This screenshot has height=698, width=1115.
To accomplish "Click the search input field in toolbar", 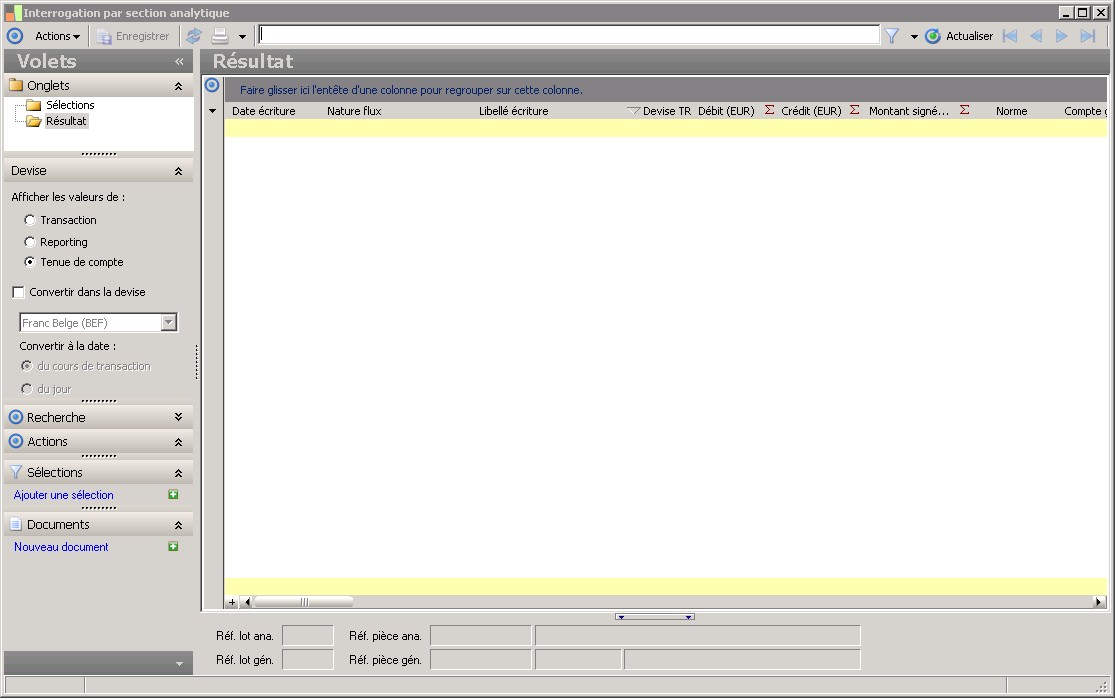I will click(569, 35).
